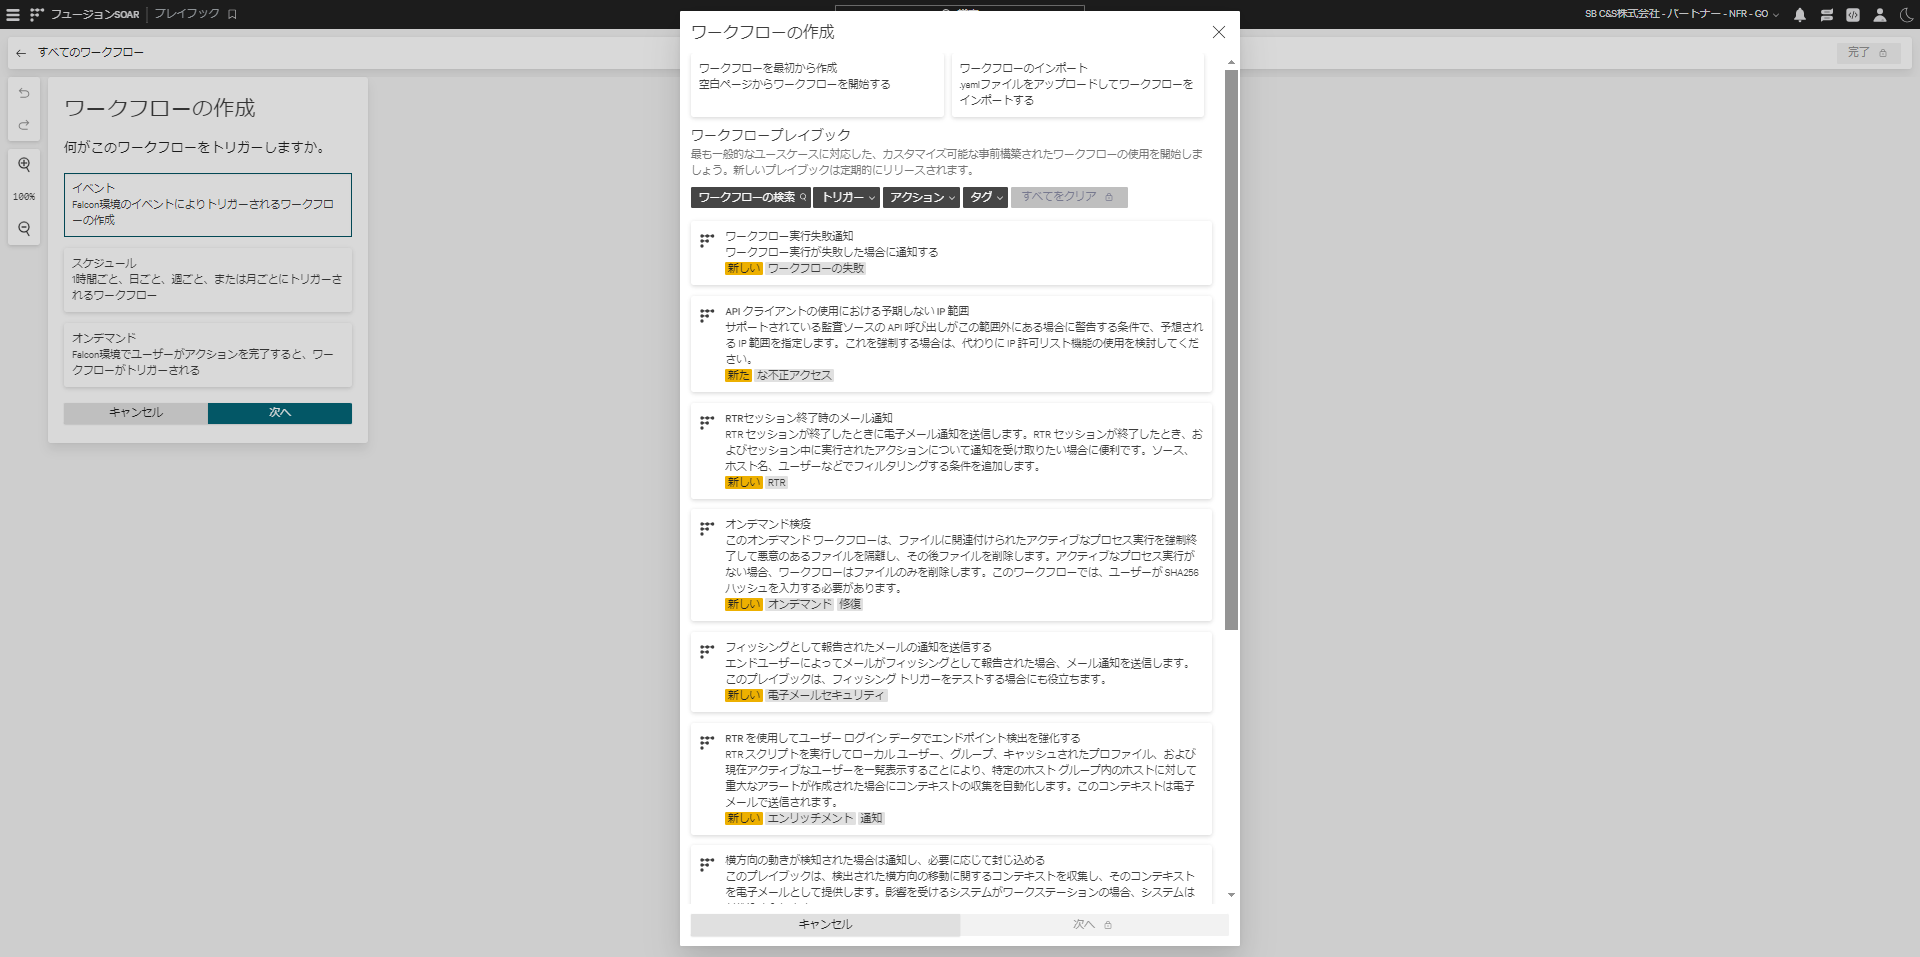Screen dimensions: 1920x957
Task: Zoom in on the workflow canvas
Action: (24, 164)
